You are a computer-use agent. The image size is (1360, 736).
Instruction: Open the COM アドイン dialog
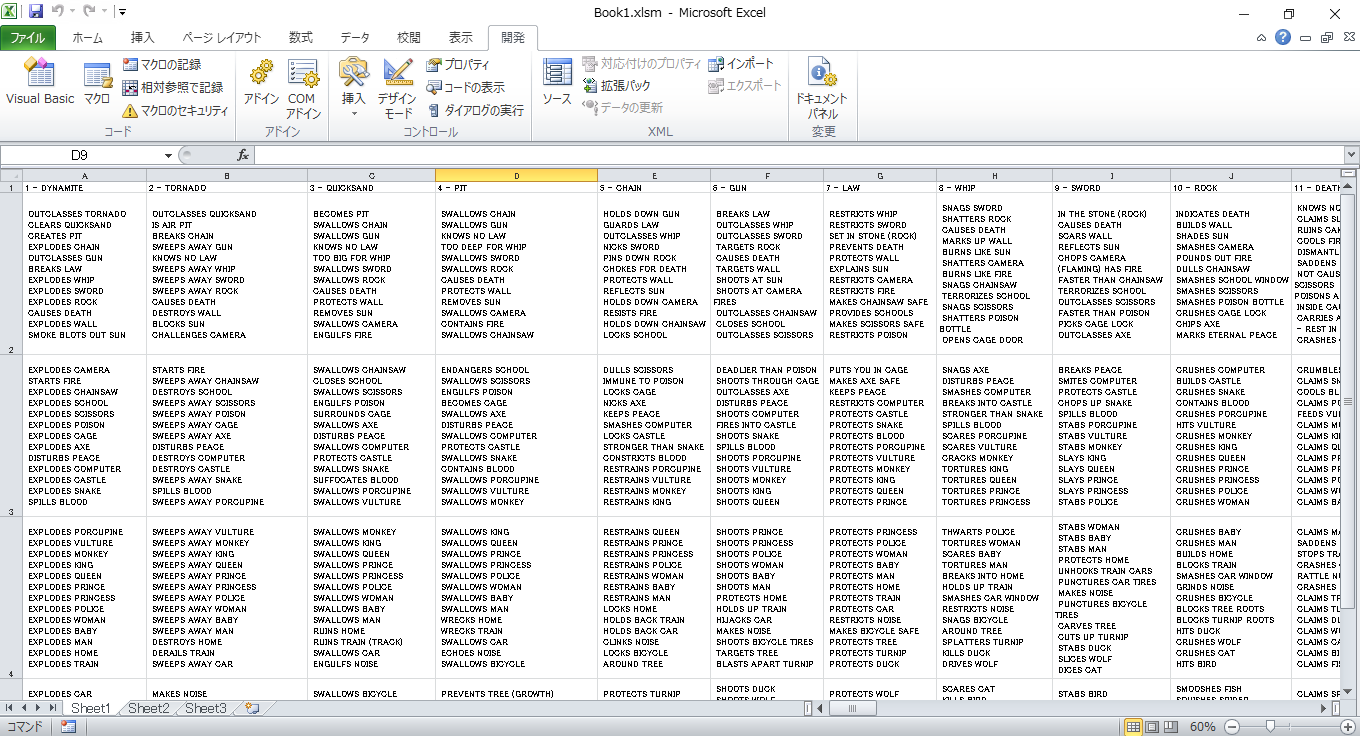[302, 88]
